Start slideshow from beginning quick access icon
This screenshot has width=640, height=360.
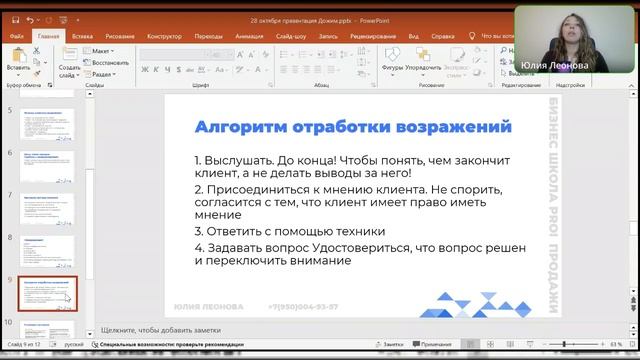pos(63,20)
